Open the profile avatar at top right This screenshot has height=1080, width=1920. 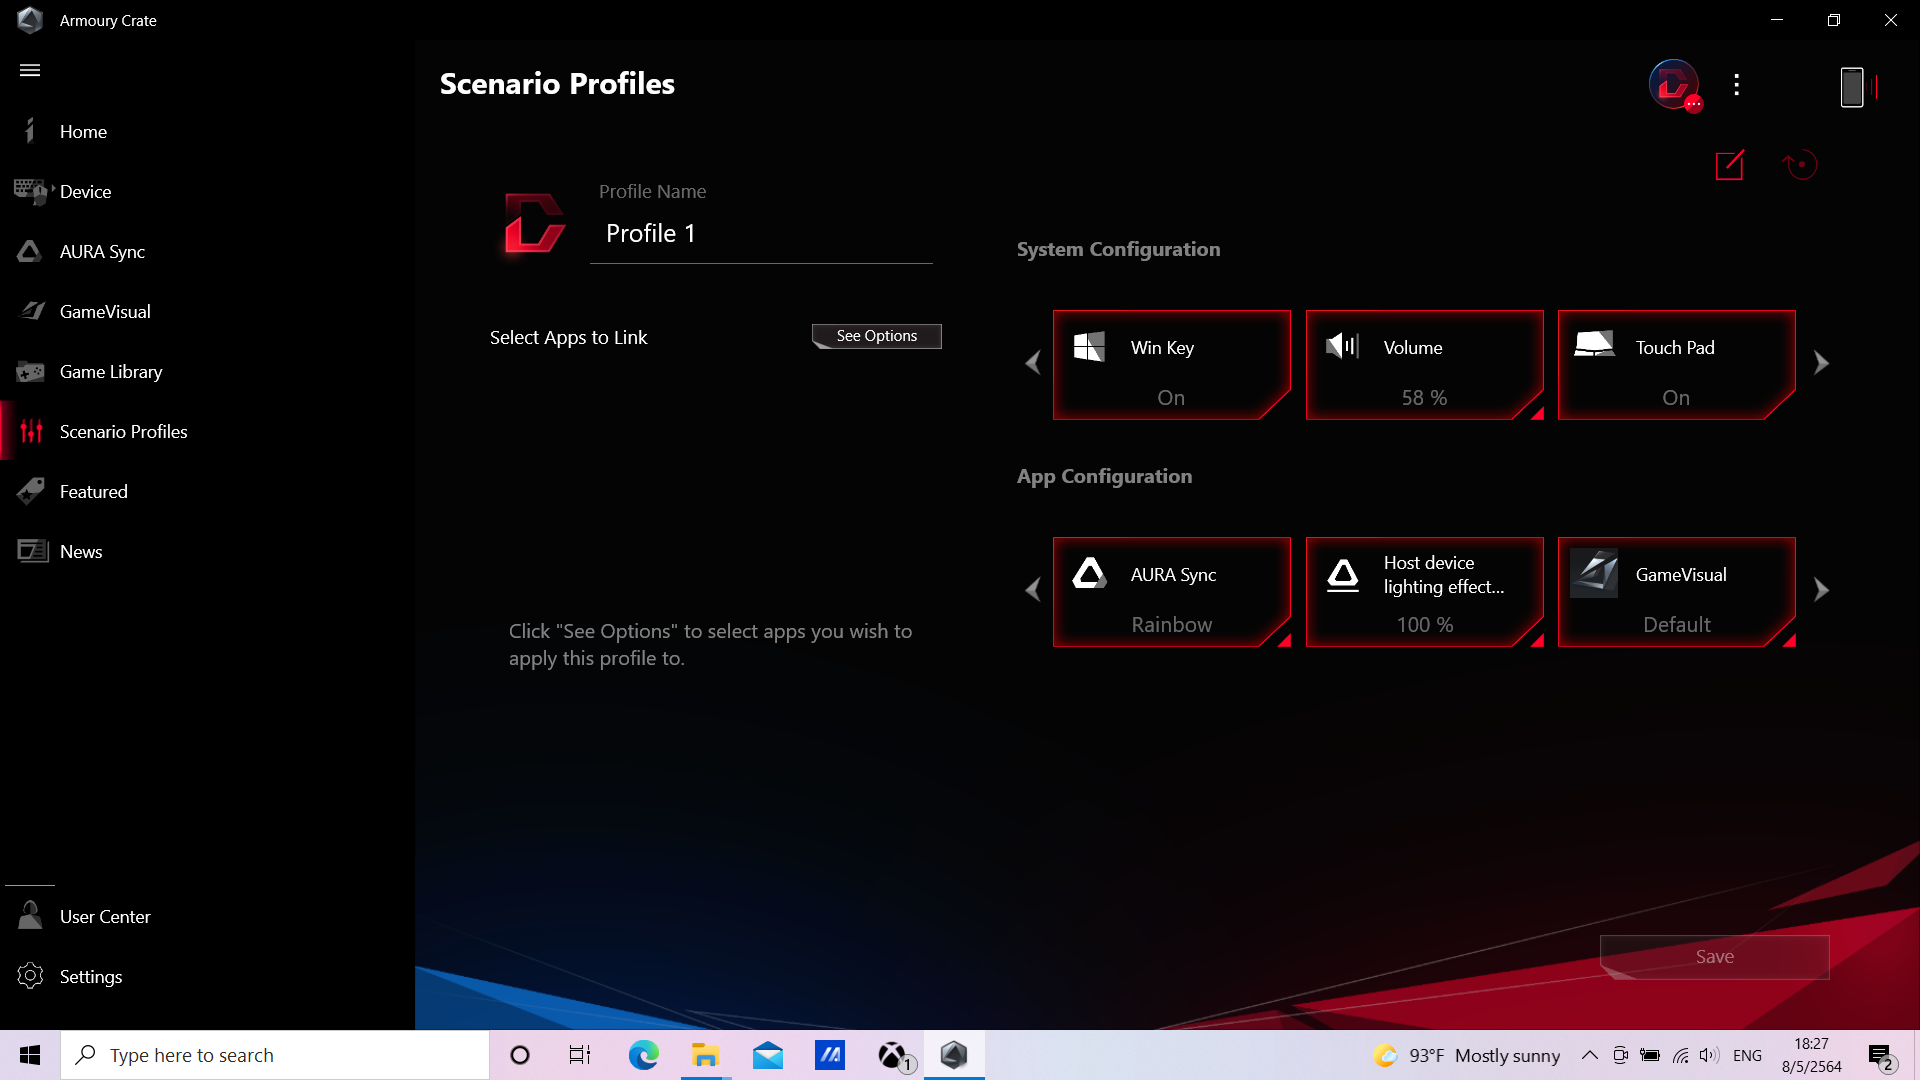tap(1674, 85)
